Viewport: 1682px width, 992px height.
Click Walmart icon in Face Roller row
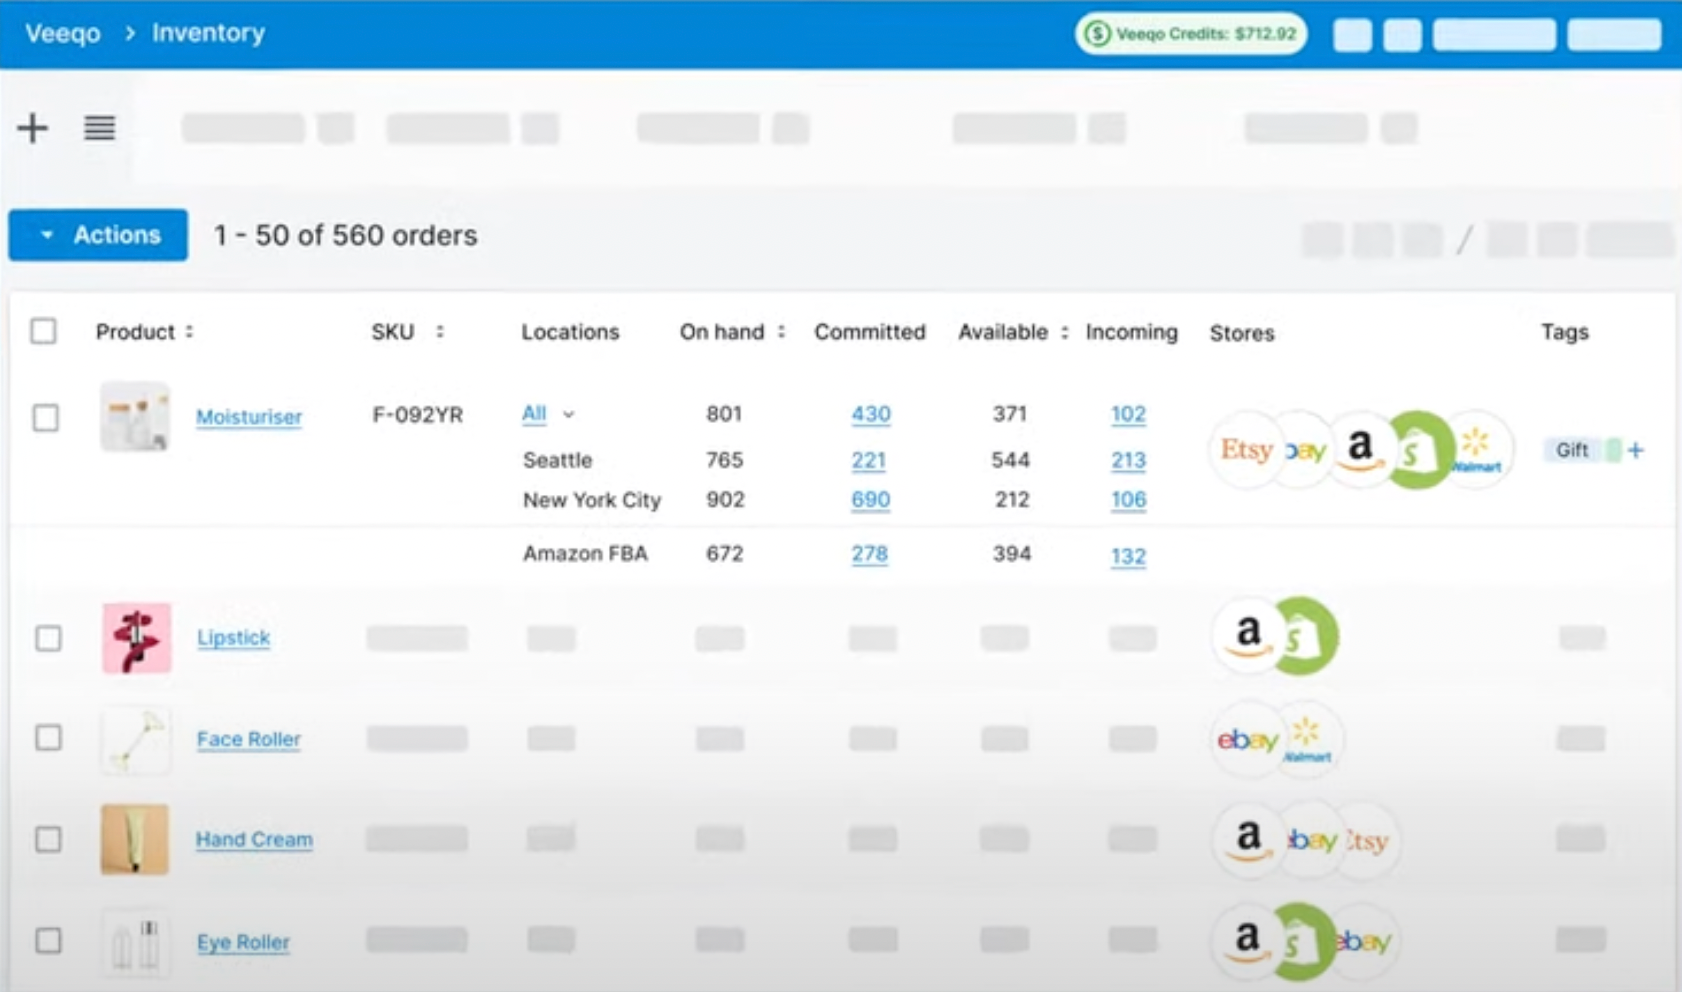pyautogui.click(x=1310, y=740)
